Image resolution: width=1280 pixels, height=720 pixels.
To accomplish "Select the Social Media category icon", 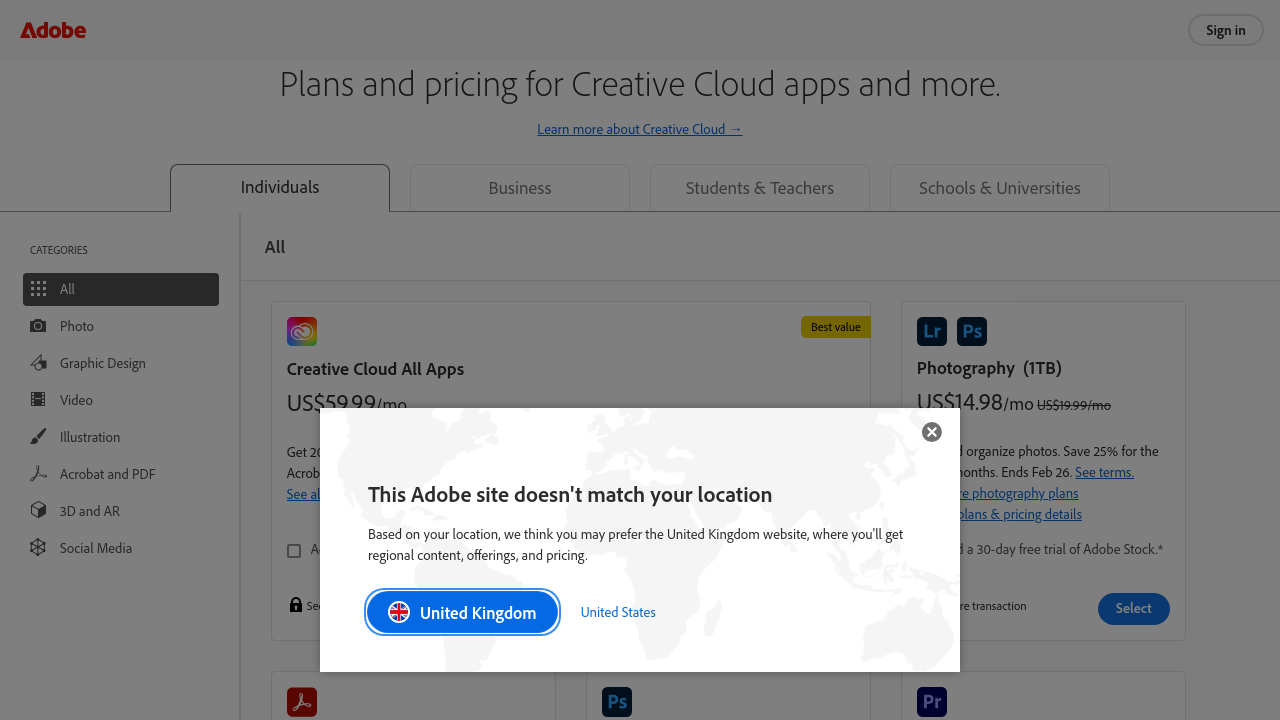I will coord(38,548).
